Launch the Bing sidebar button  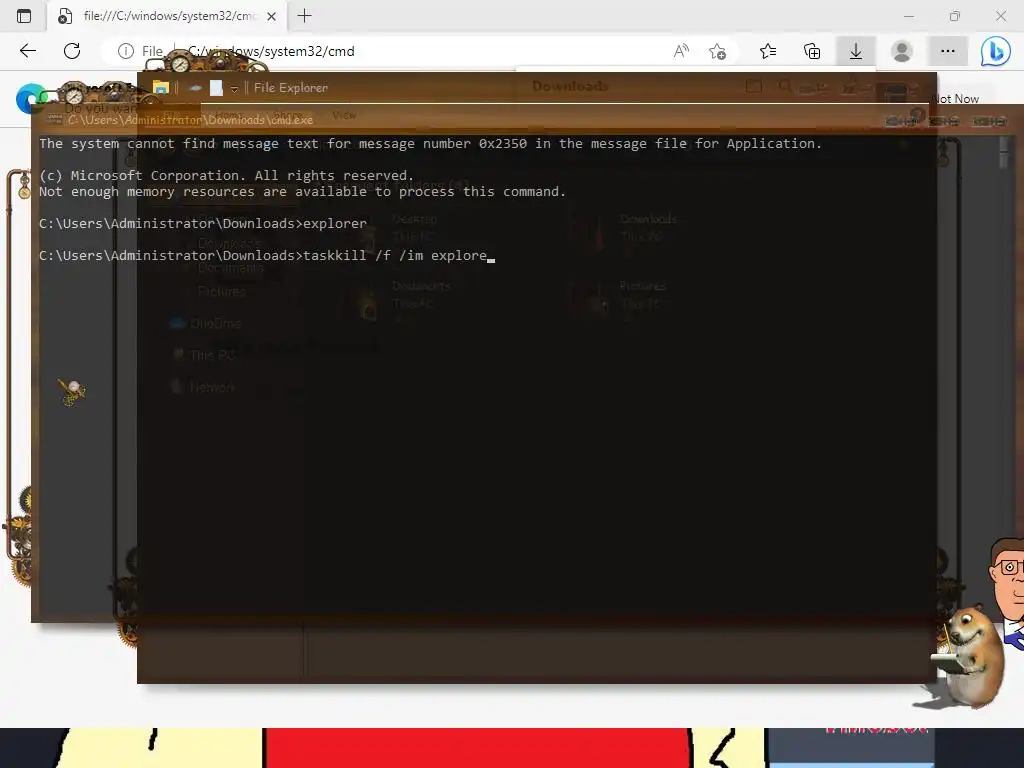(995, 51)
